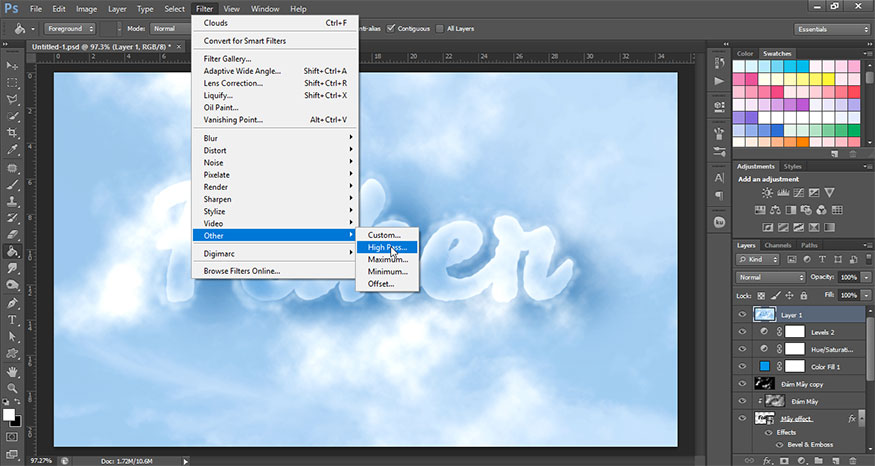Hide the Bevel & Emboss effect
The width and height of the screenshot is (875, 466).
(x=780, y=445)
